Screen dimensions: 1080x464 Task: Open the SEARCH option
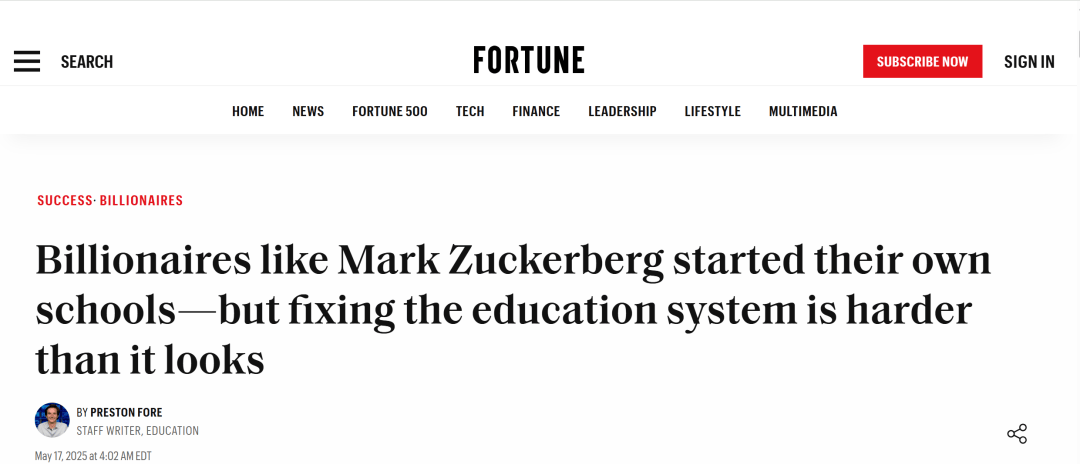87,62
